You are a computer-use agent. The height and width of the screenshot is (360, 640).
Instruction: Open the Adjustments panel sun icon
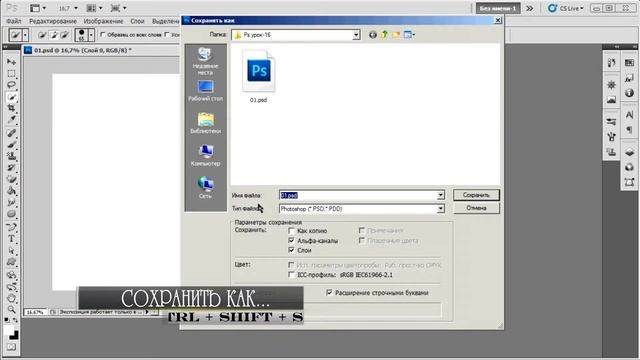611,85
